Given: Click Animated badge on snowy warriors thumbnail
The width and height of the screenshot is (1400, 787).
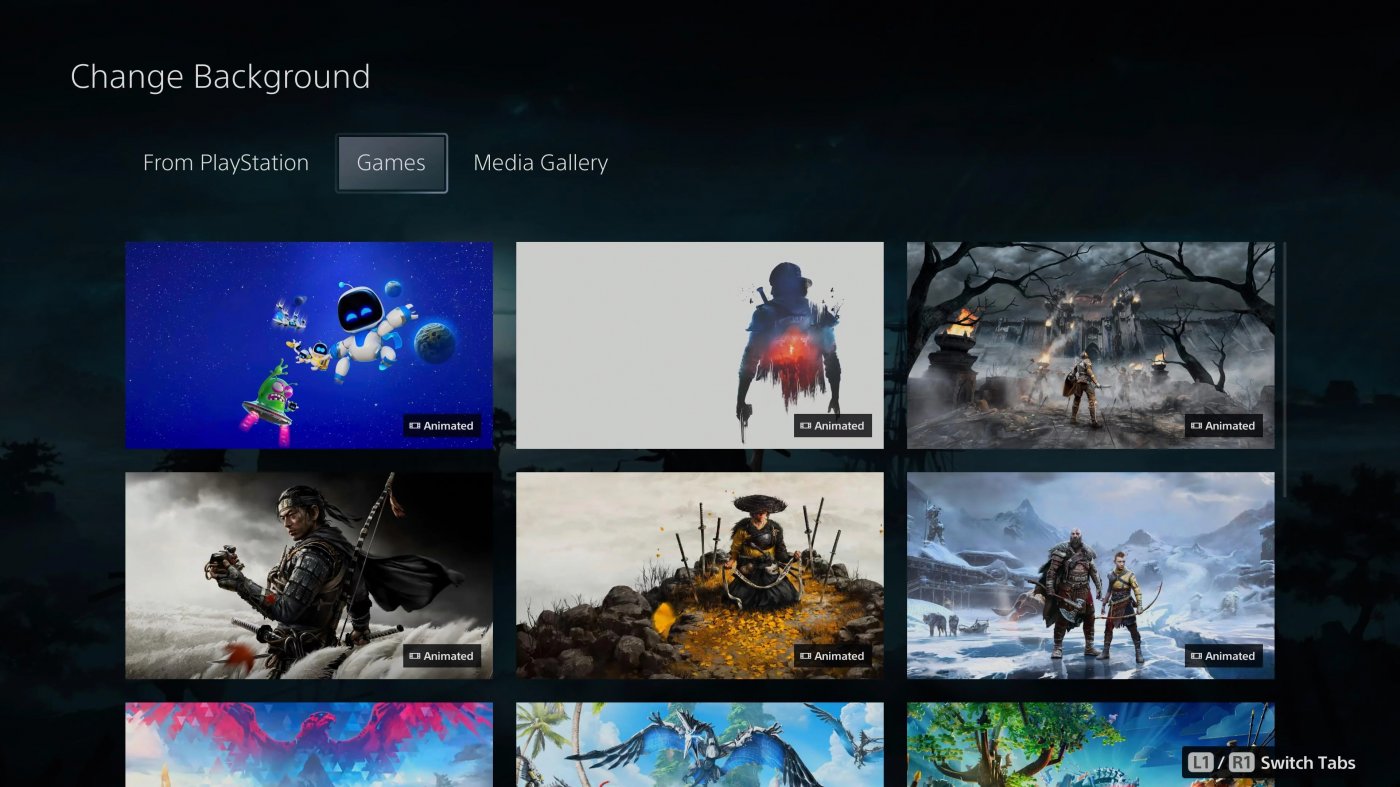Looking at the screenshot, I should [1224, 657].
